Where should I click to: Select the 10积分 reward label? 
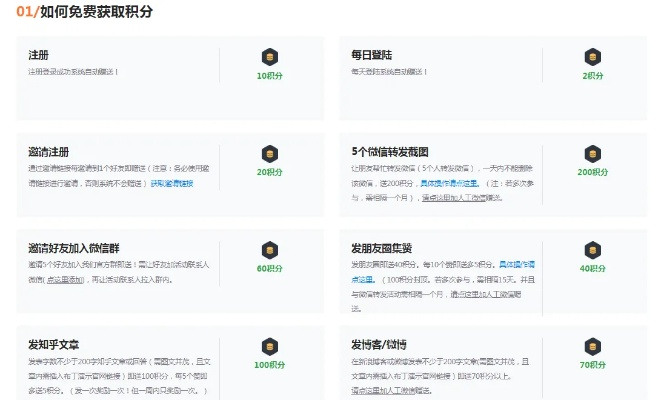269,76
